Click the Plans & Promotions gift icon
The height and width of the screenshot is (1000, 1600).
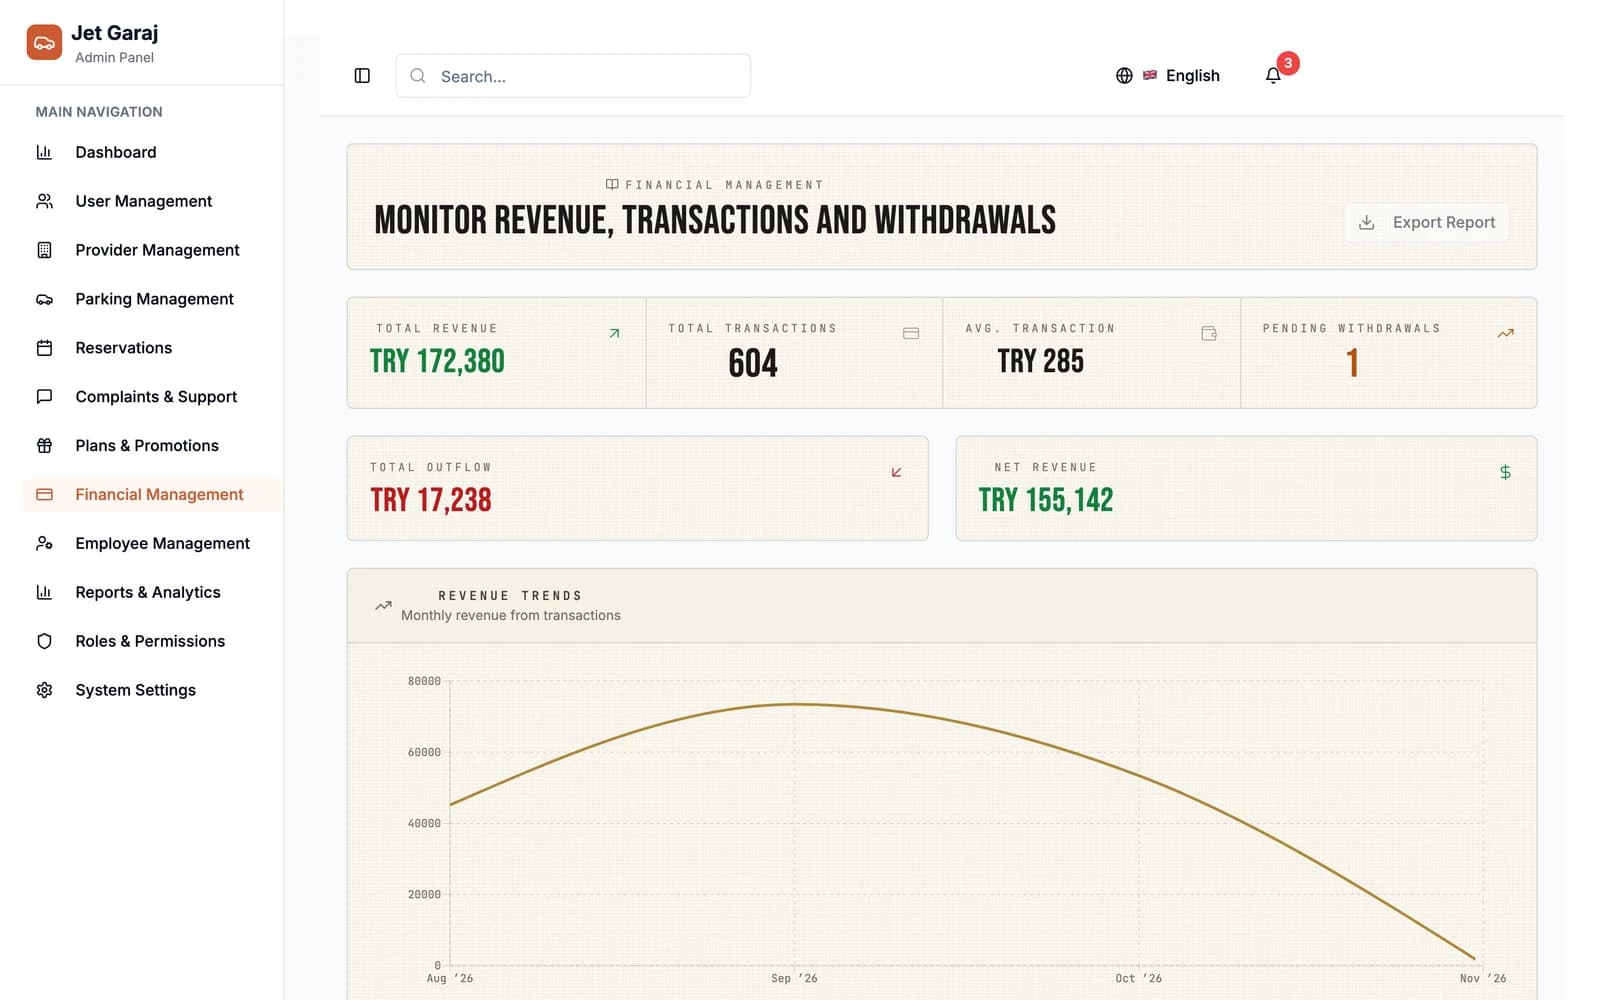[x=44, y=446]
